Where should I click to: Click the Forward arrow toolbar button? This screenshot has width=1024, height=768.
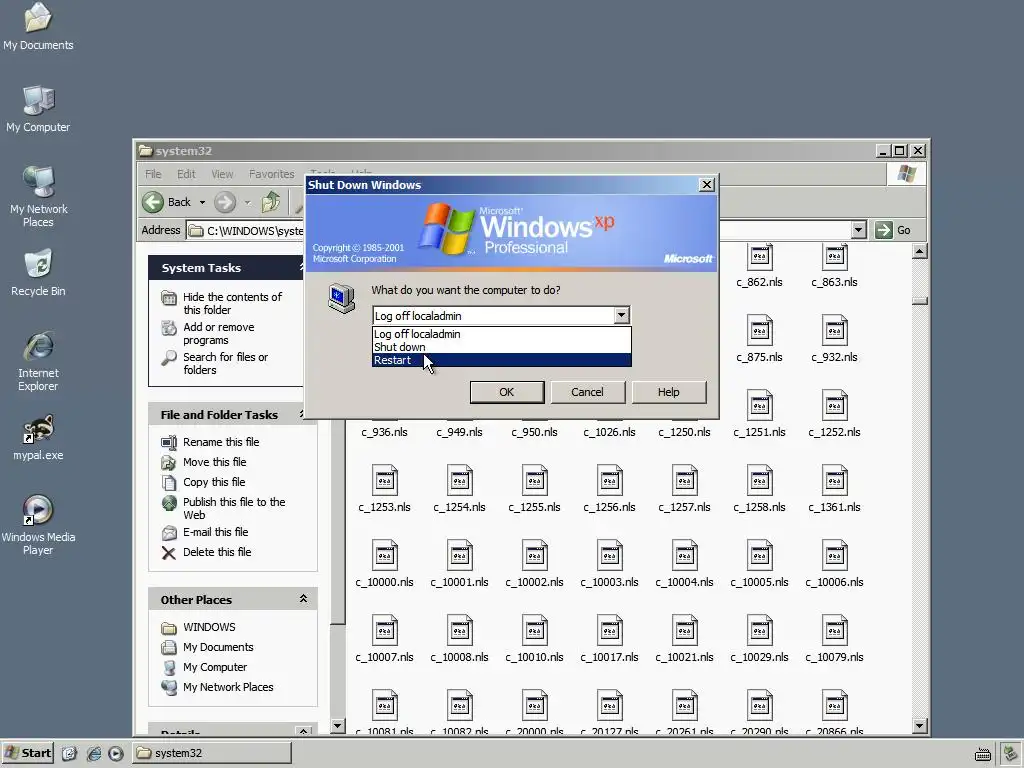click(225, 202)
